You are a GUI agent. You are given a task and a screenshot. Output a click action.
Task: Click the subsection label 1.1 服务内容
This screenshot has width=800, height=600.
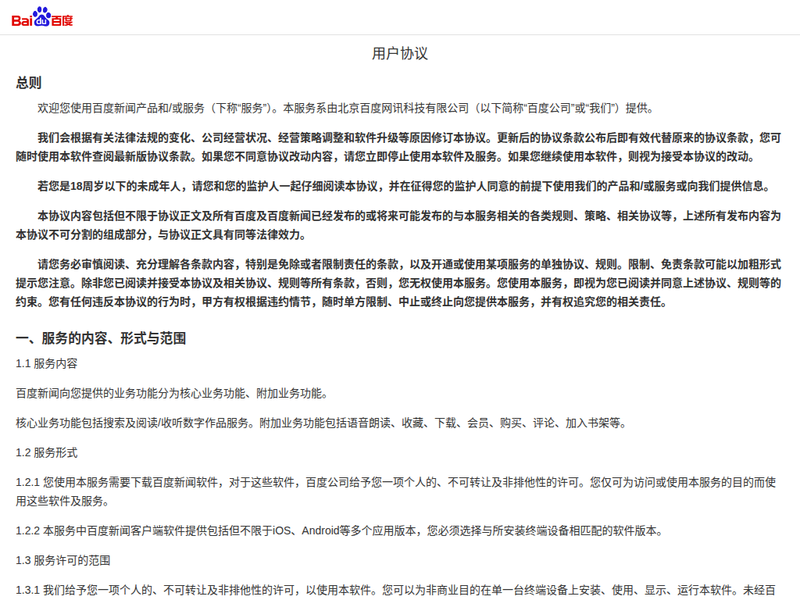tap(46, 364)
